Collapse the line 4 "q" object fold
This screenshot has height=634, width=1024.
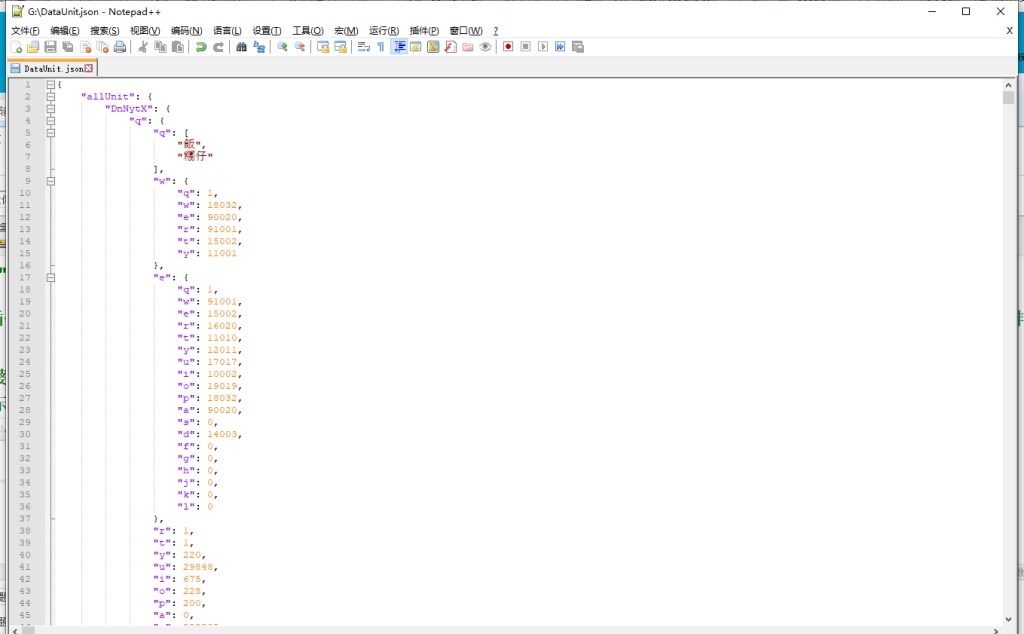point(50,121)
